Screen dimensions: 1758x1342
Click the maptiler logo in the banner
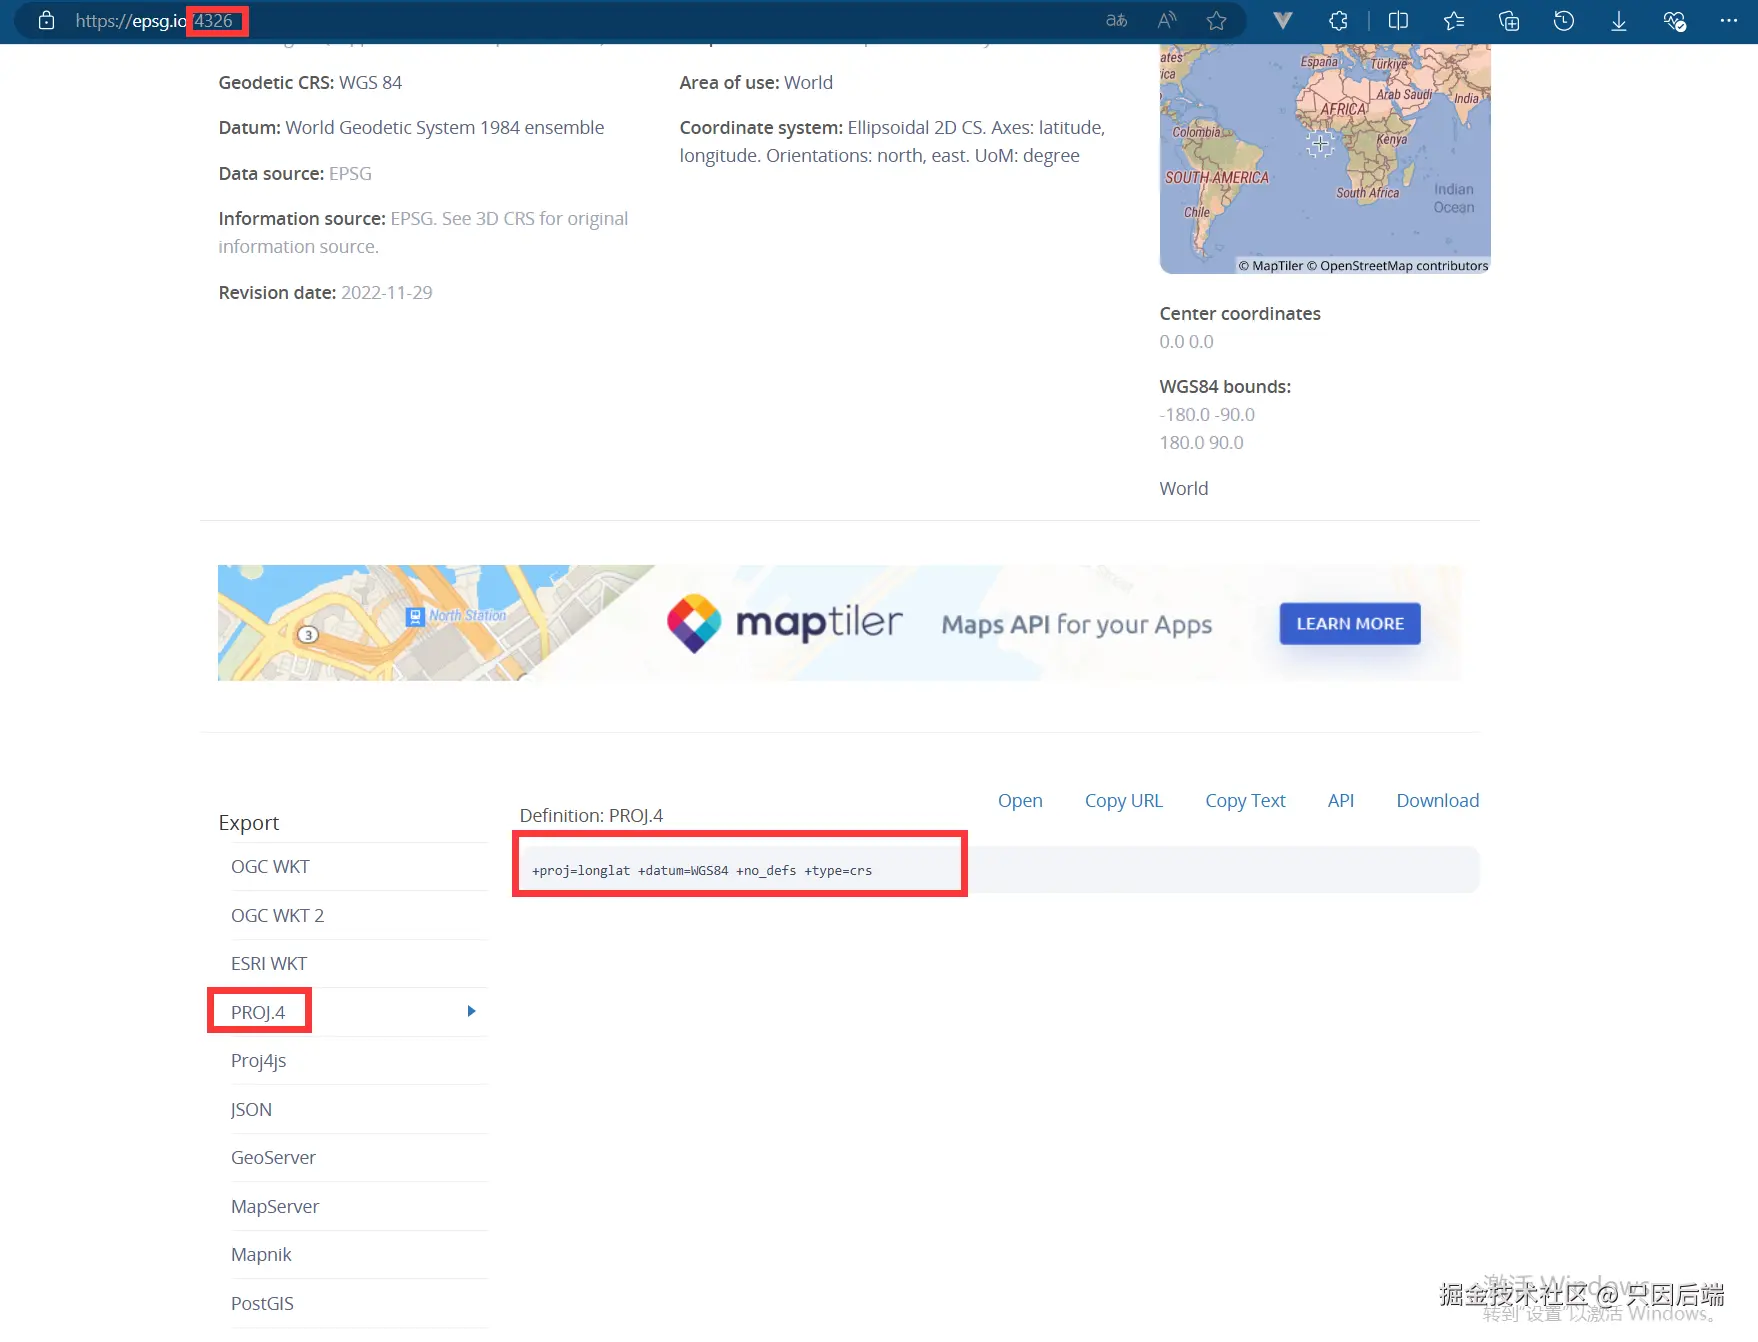(785, 623)
